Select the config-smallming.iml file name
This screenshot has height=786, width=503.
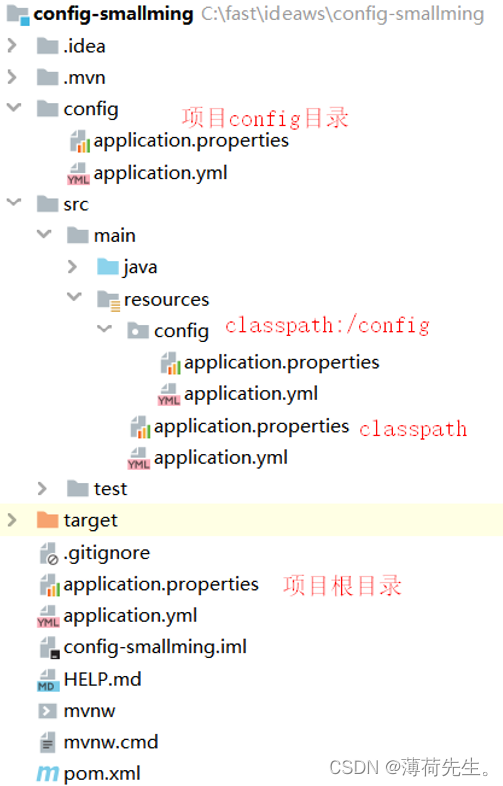pyautogui.click(x=155, y=647)
